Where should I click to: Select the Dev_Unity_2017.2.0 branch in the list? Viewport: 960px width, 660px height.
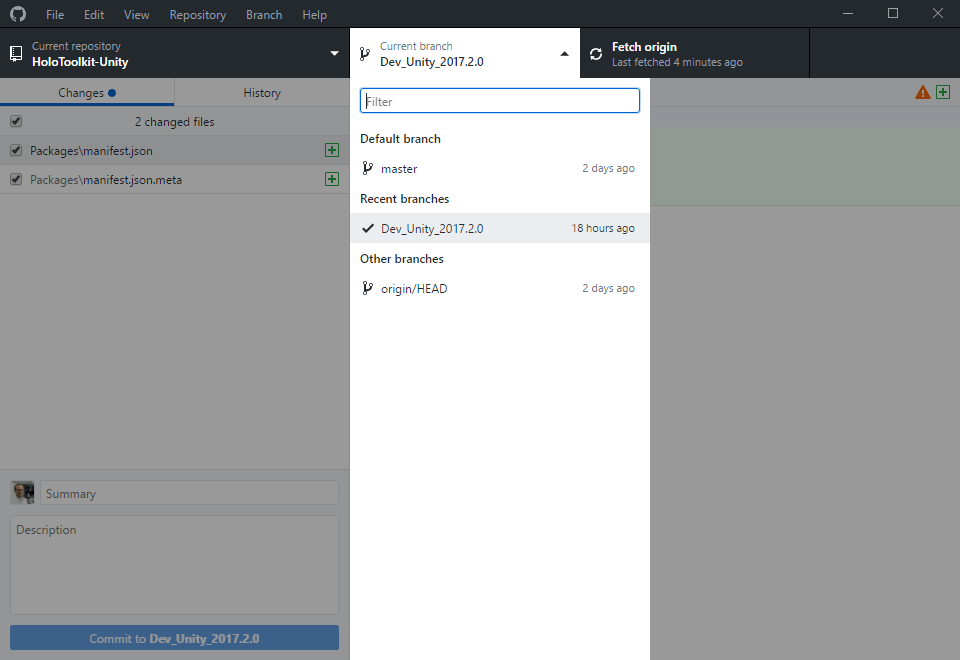coord(500,228)
